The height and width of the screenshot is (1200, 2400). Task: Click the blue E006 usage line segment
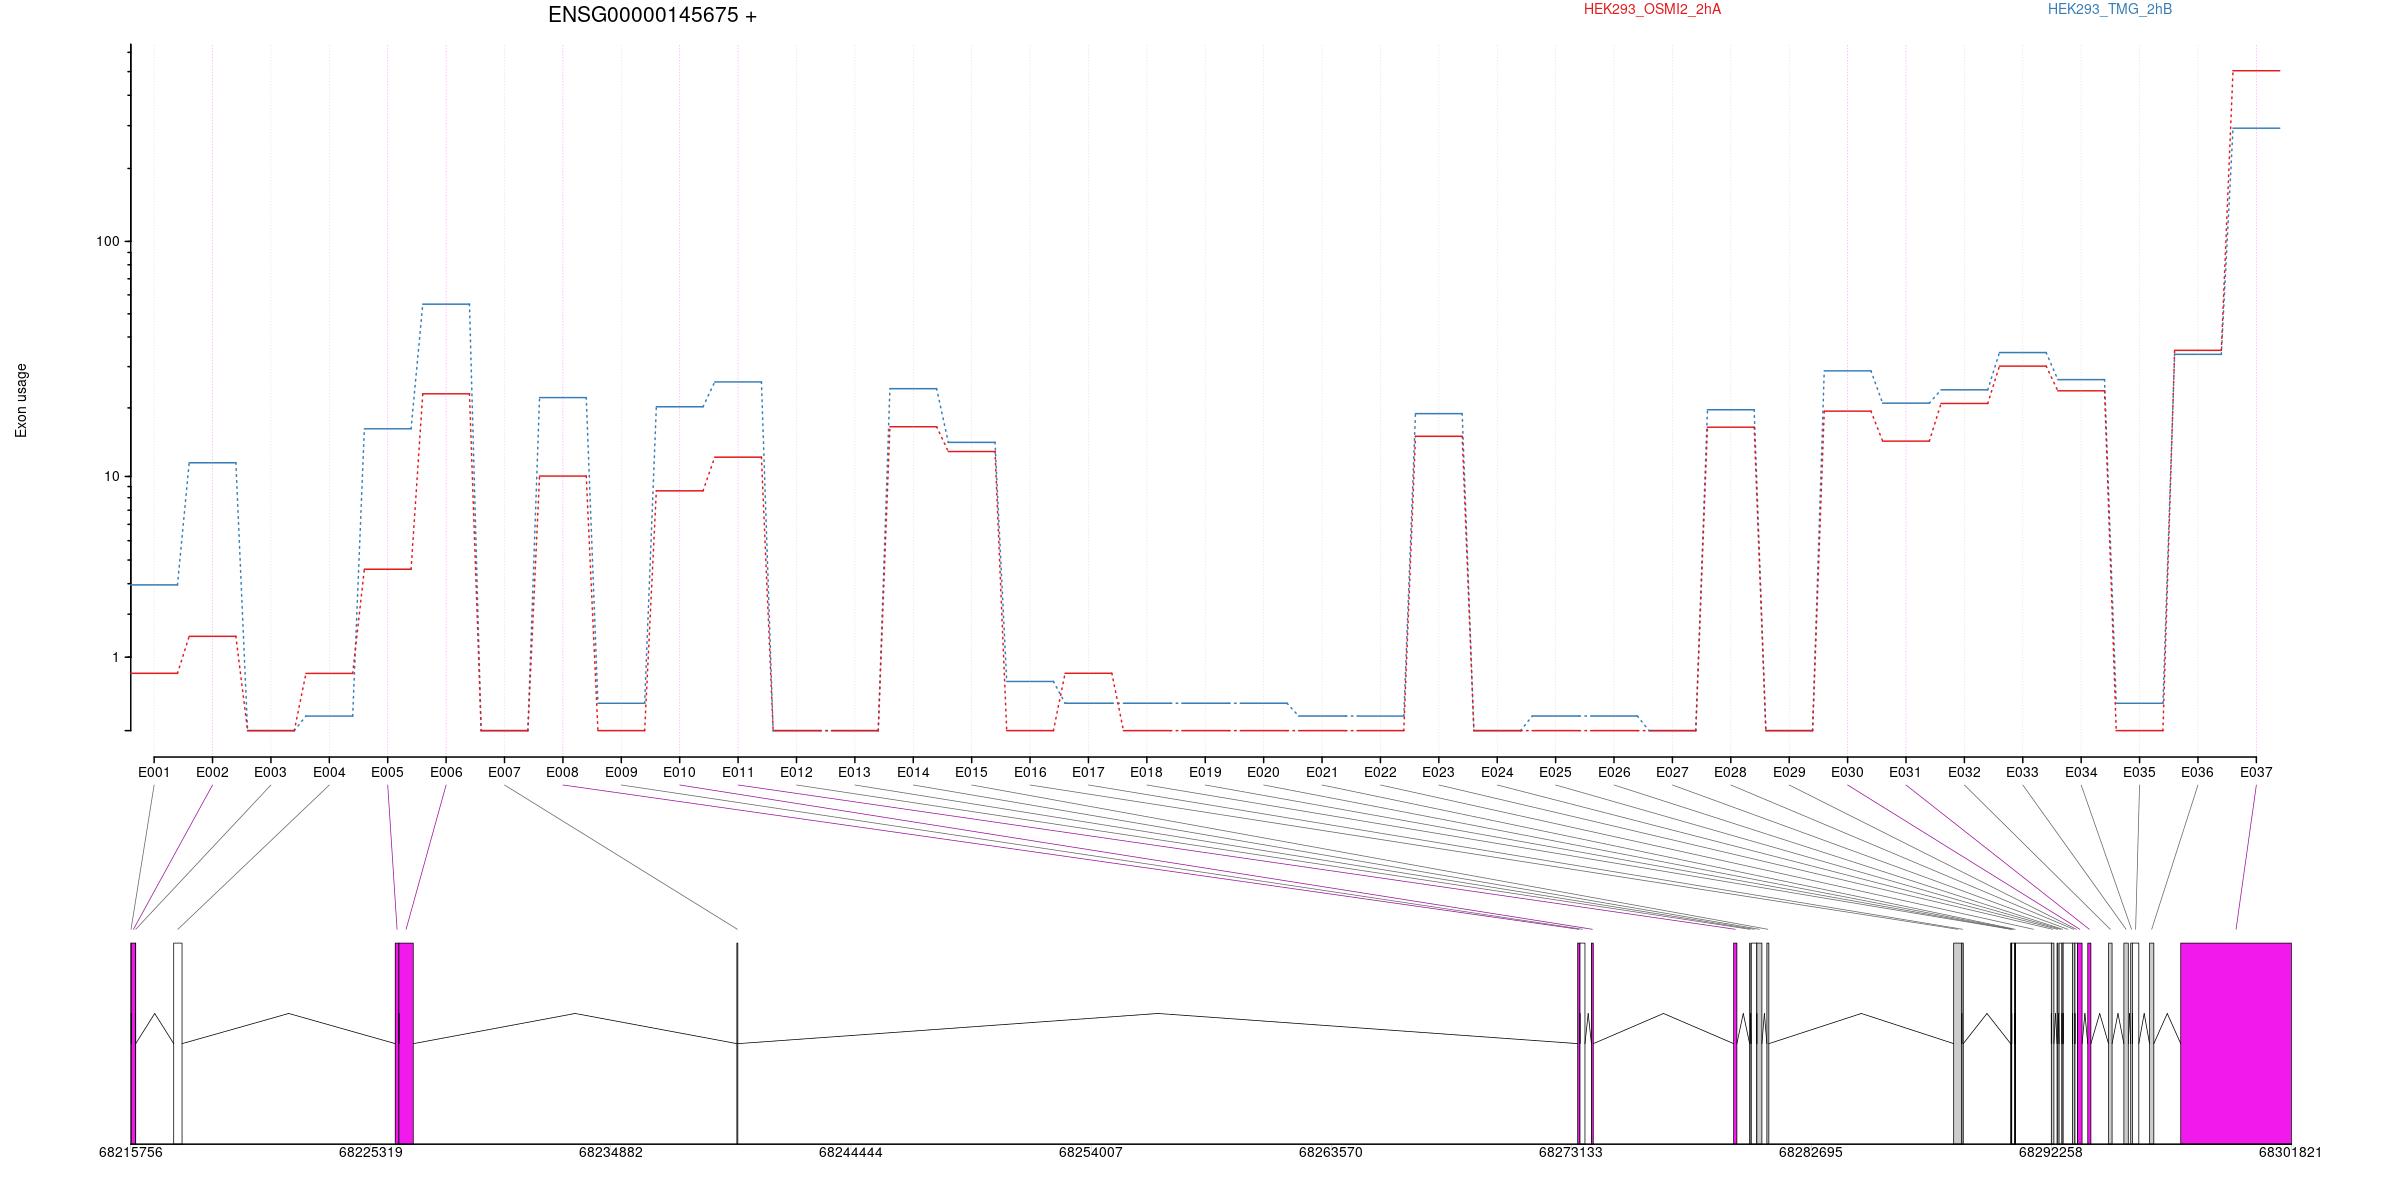pyautogui.click(x=446, y=304)
